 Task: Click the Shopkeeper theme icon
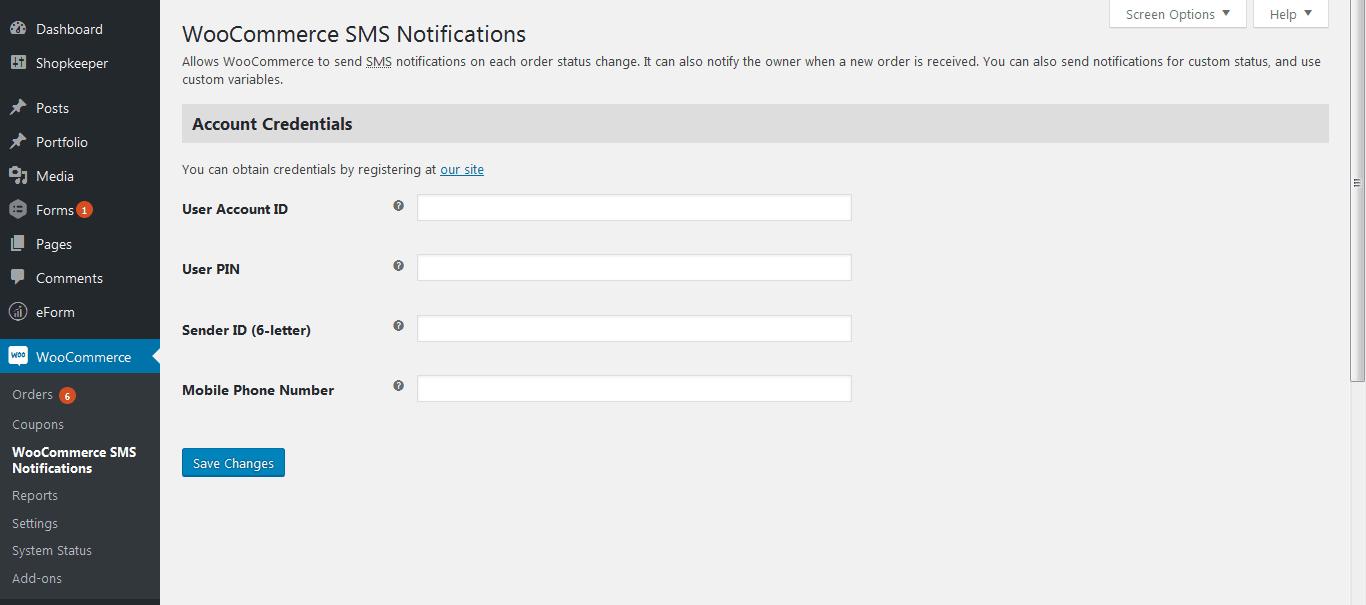click(18, 63)
